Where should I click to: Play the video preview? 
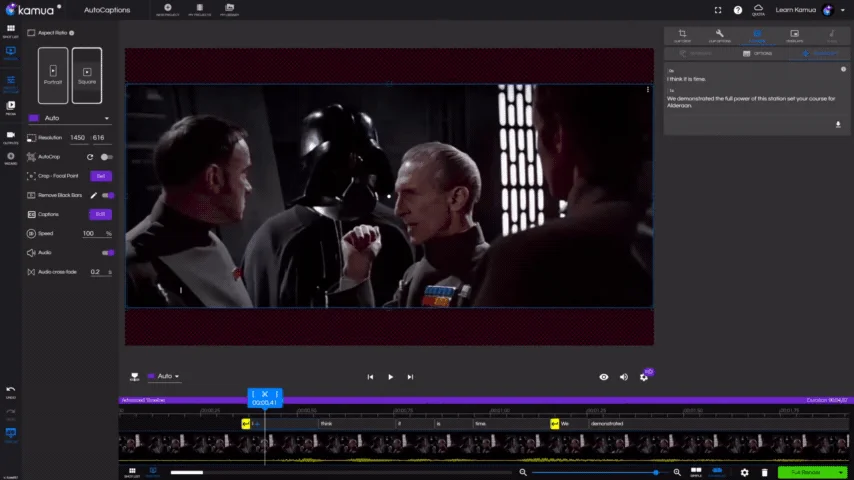tap(391, 377)
